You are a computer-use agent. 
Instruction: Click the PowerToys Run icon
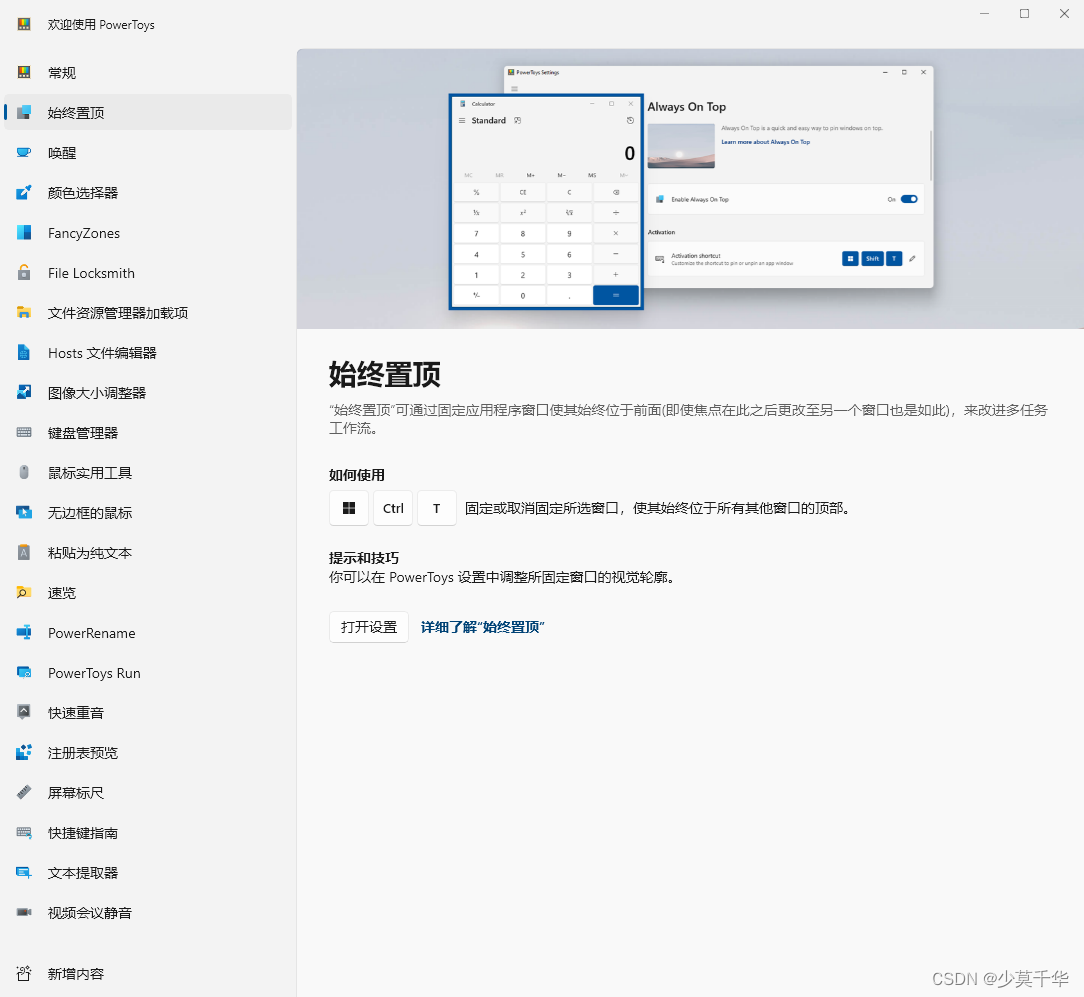(24, 673)
